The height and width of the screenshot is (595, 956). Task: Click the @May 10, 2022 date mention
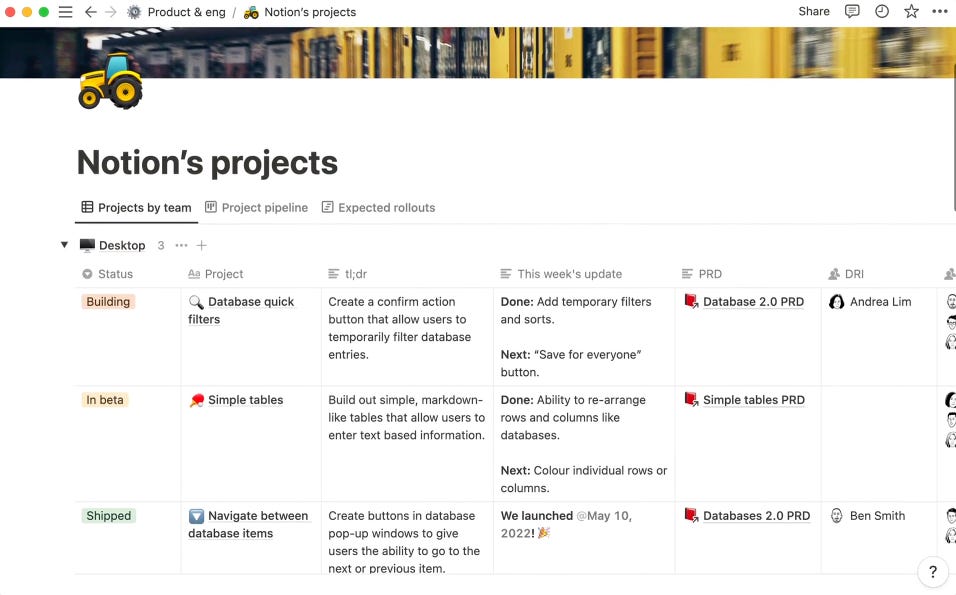click(566, 524)
